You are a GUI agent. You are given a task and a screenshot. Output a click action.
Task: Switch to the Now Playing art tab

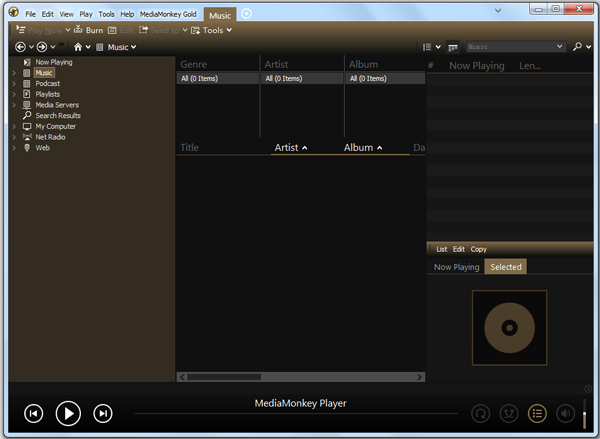pyautogui.click(x=456, y=267)
